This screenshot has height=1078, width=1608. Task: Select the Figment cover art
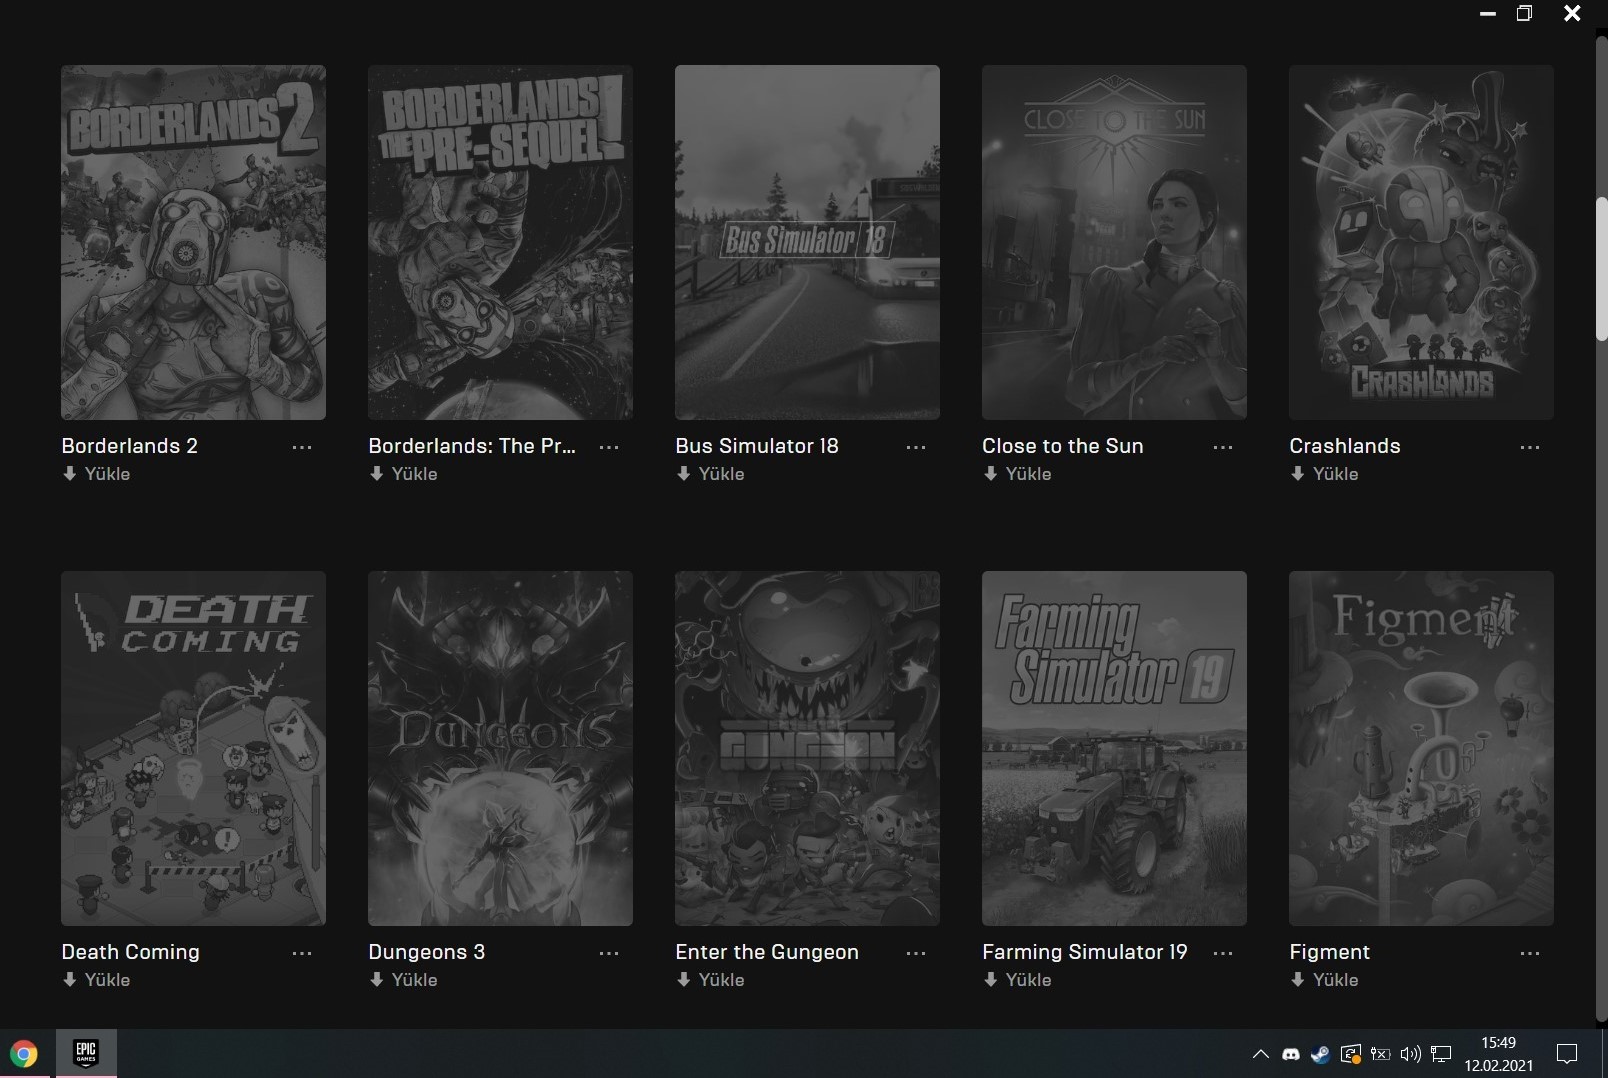click(1421, 749)
